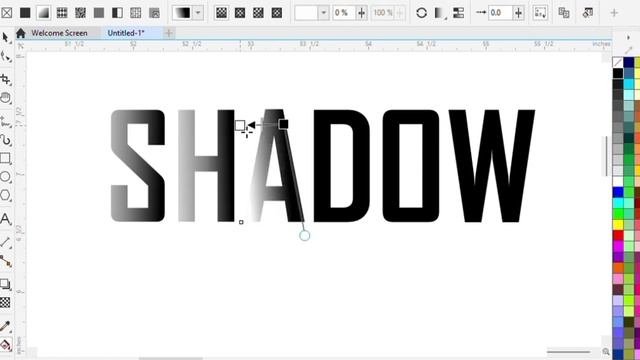Click the 100 % node position field
640x360 pixels.
coord(383,13)
